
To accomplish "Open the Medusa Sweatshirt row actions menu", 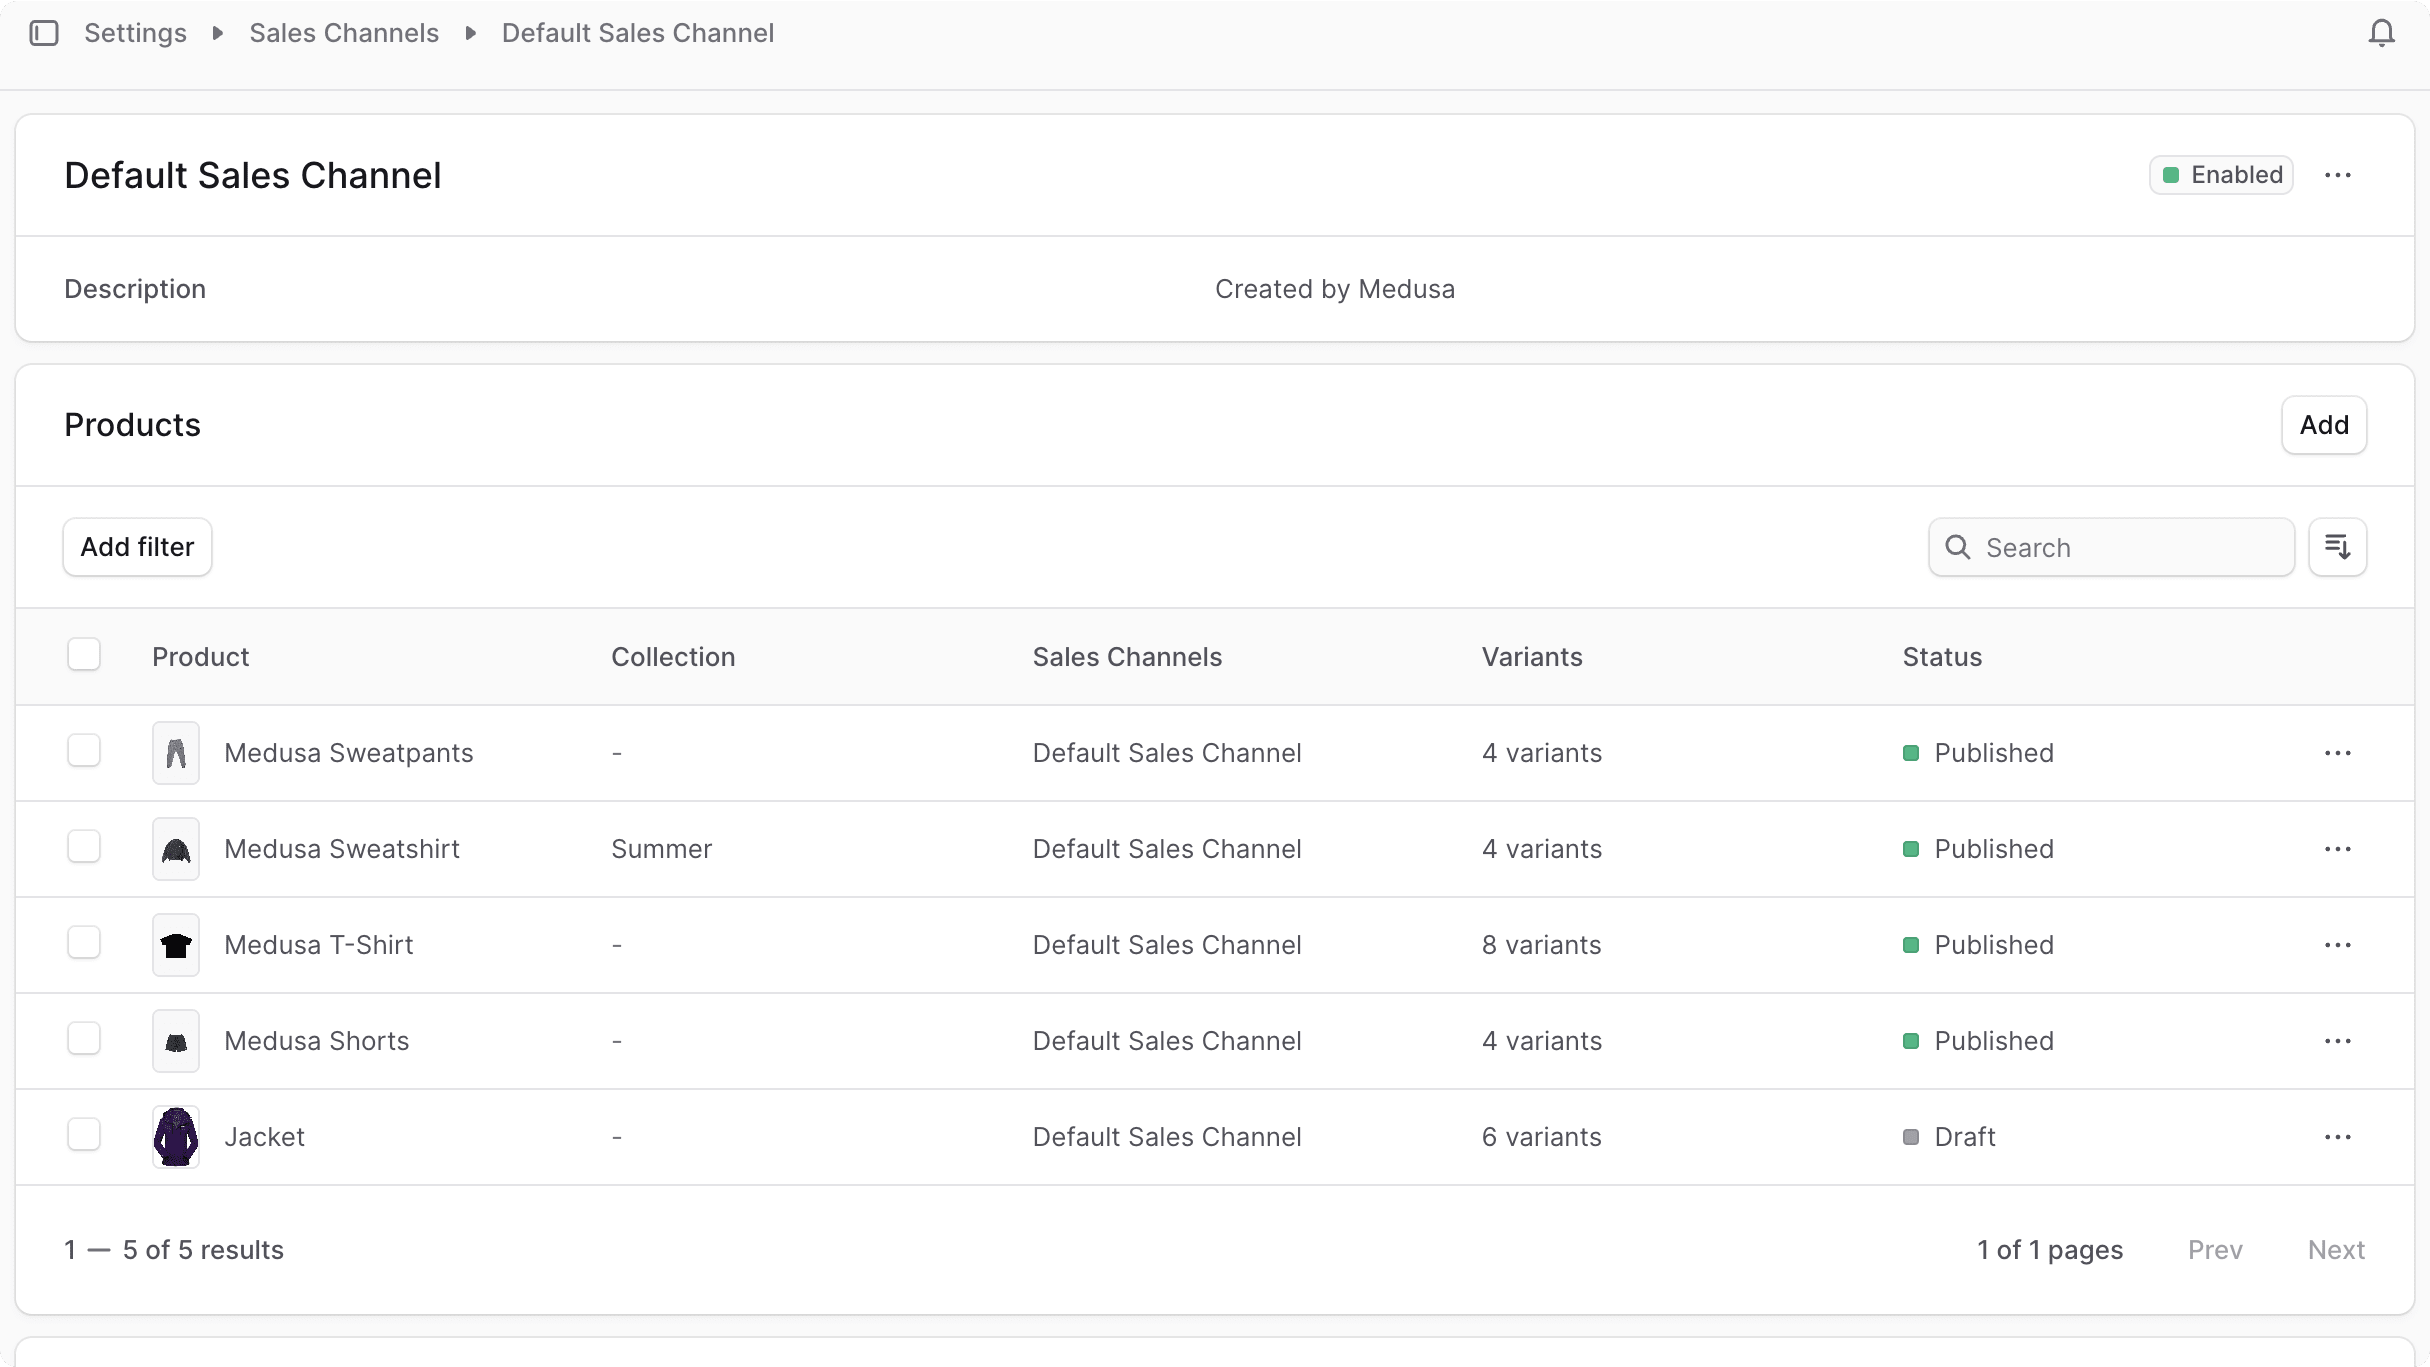I will click(2337, 848).
